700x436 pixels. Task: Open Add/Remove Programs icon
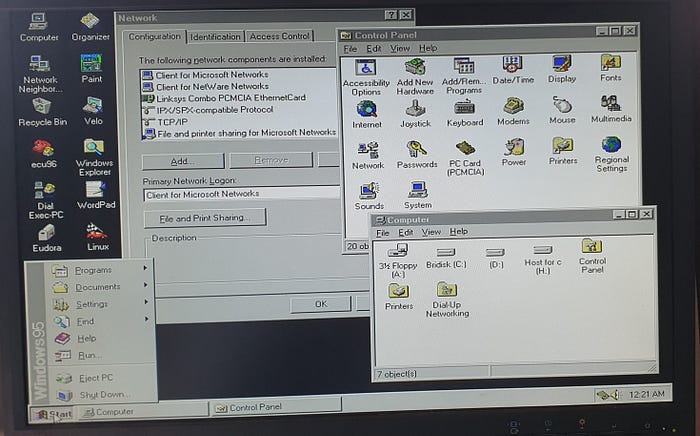[x=464, y=76]
